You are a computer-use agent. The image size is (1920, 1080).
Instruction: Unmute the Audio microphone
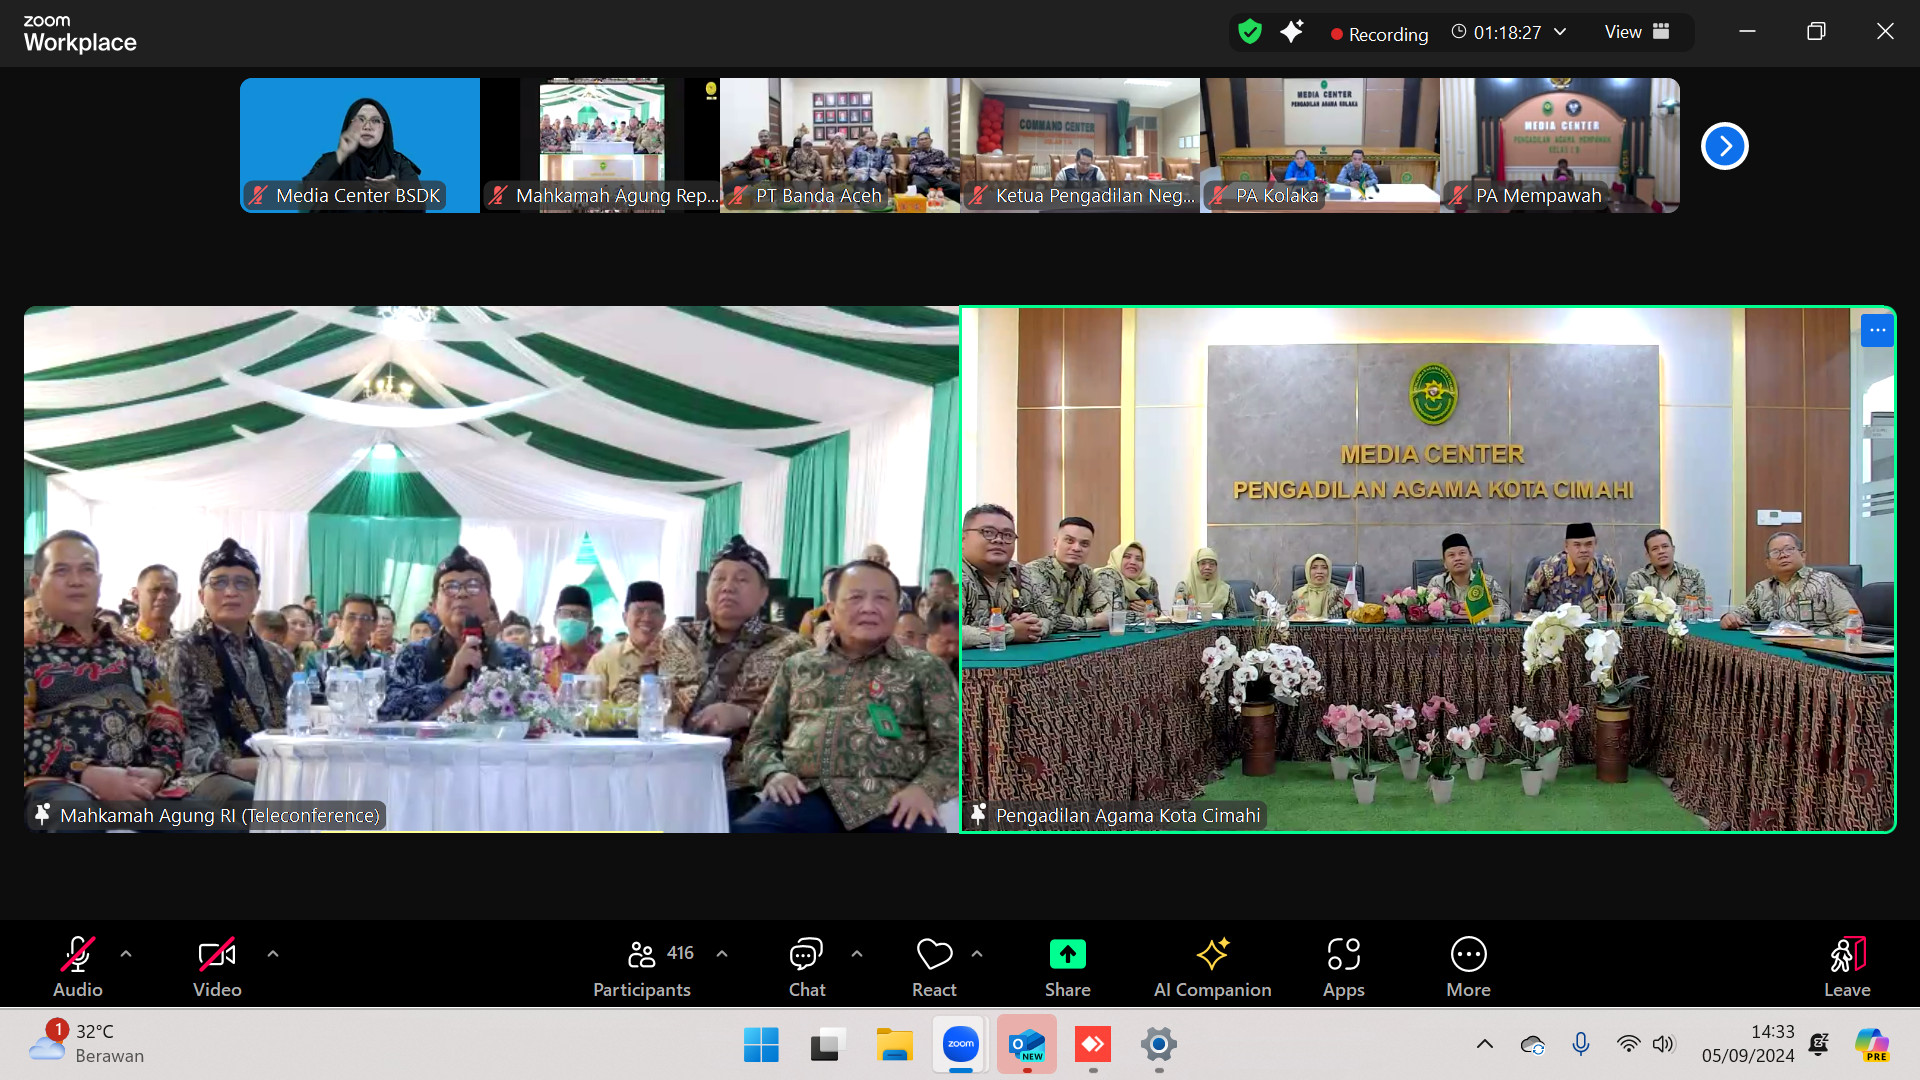pyautogui.click(x=78, y=954)
